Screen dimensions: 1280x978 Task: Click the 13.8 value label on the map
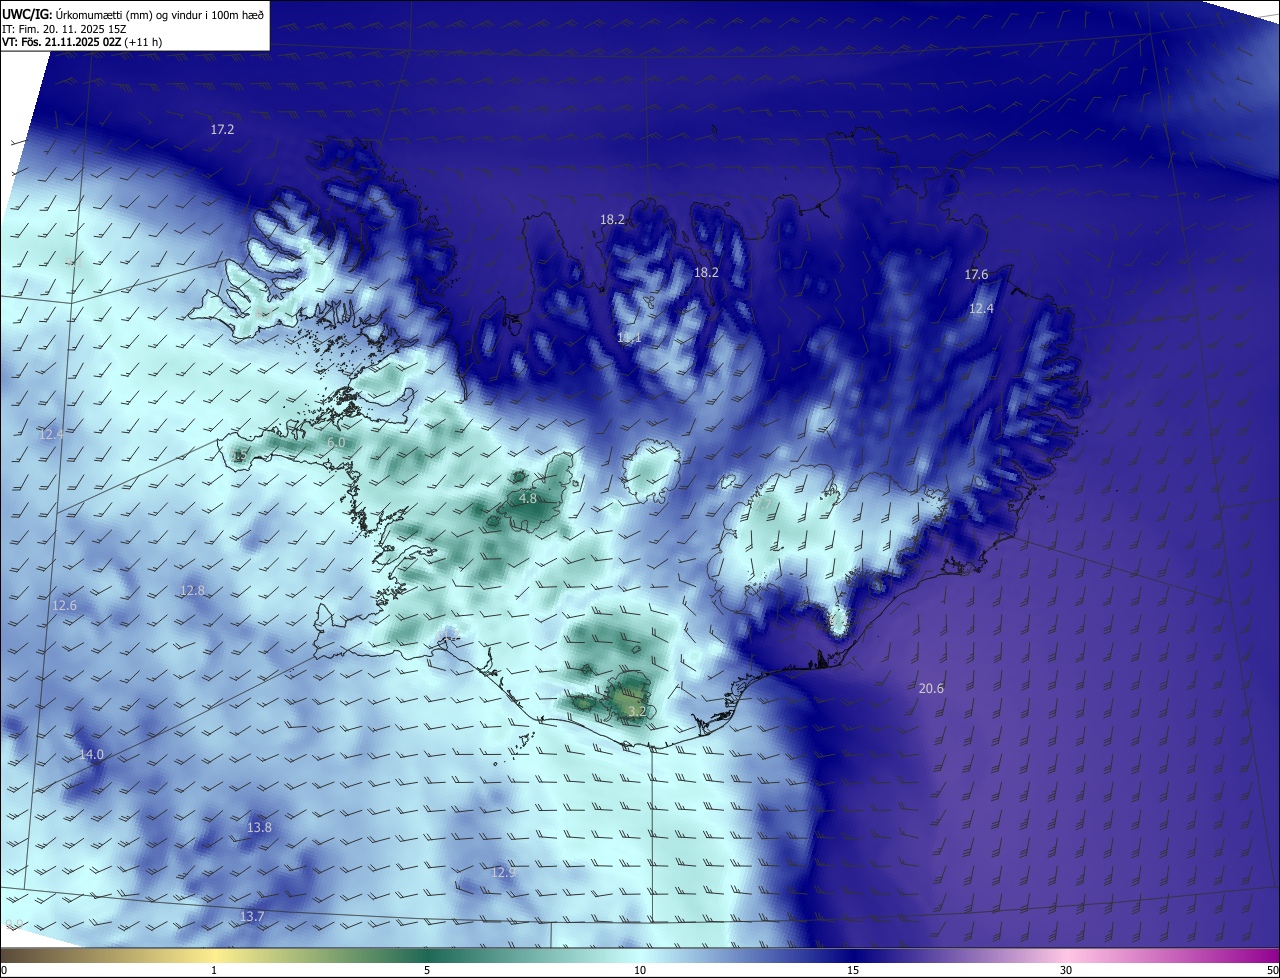coord(259,827)
